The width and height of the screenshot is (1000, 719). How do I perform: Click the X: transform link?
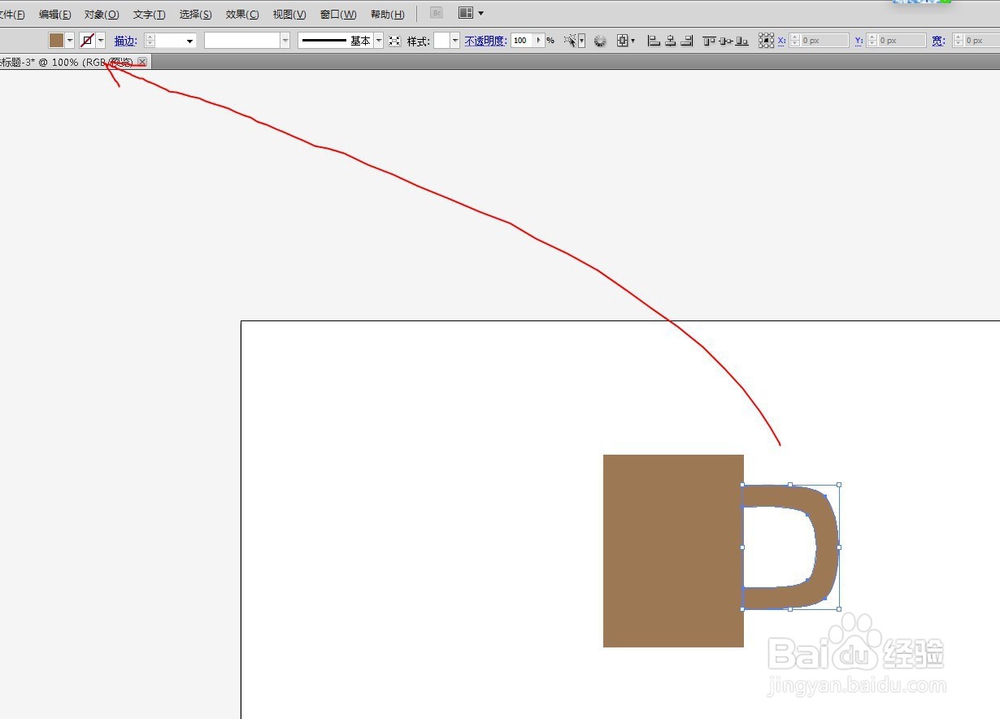[781, 41]
